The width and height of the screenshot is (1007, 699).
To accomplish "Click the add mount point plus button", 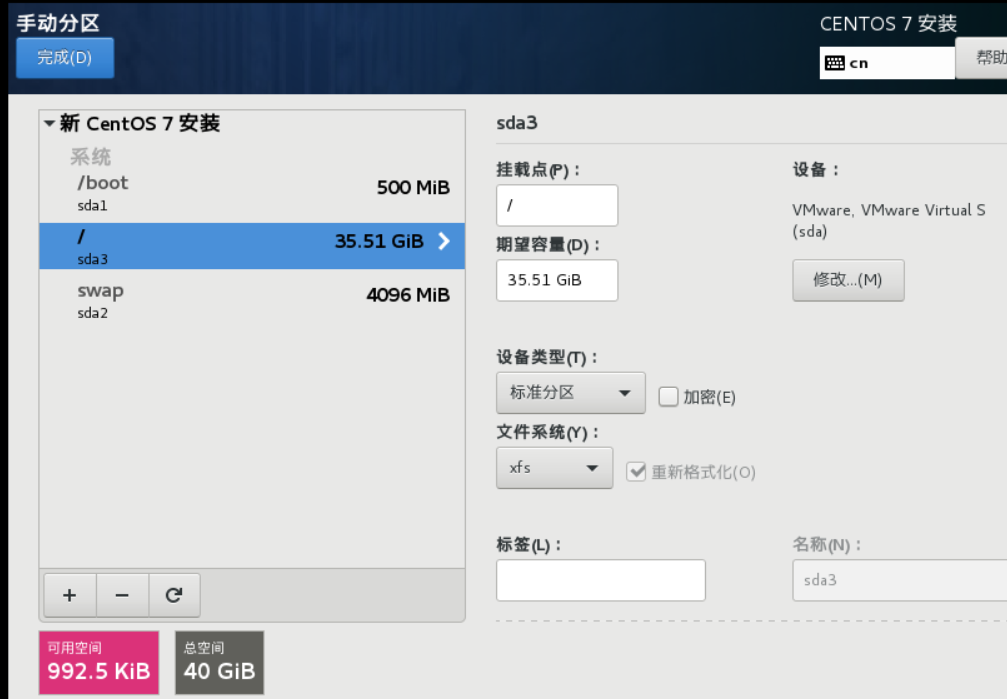I will coord(70,595).
